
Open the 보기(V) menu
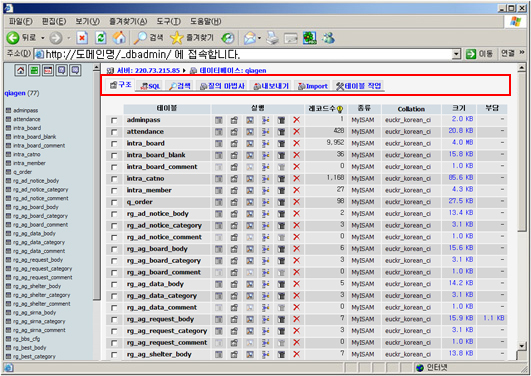click(87, 22)
